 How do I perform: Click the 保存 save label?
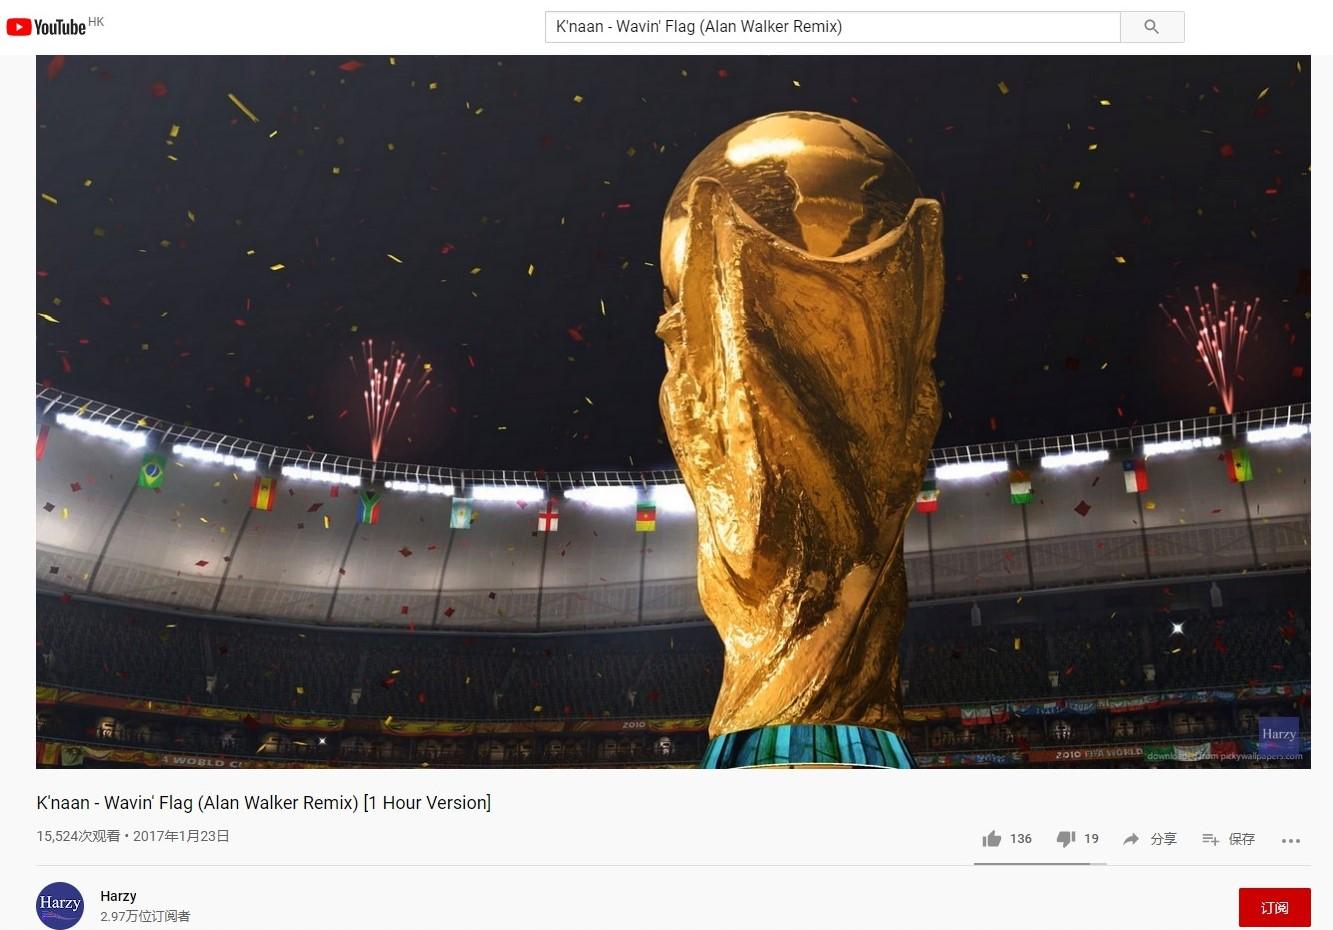pos(1241,839)
